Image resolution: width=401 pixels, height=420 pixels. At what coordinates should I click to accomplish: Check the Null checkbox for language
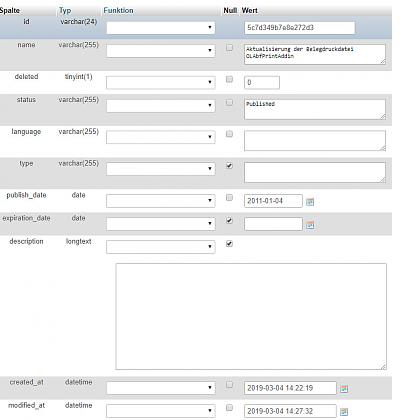[x=229, y=134]
